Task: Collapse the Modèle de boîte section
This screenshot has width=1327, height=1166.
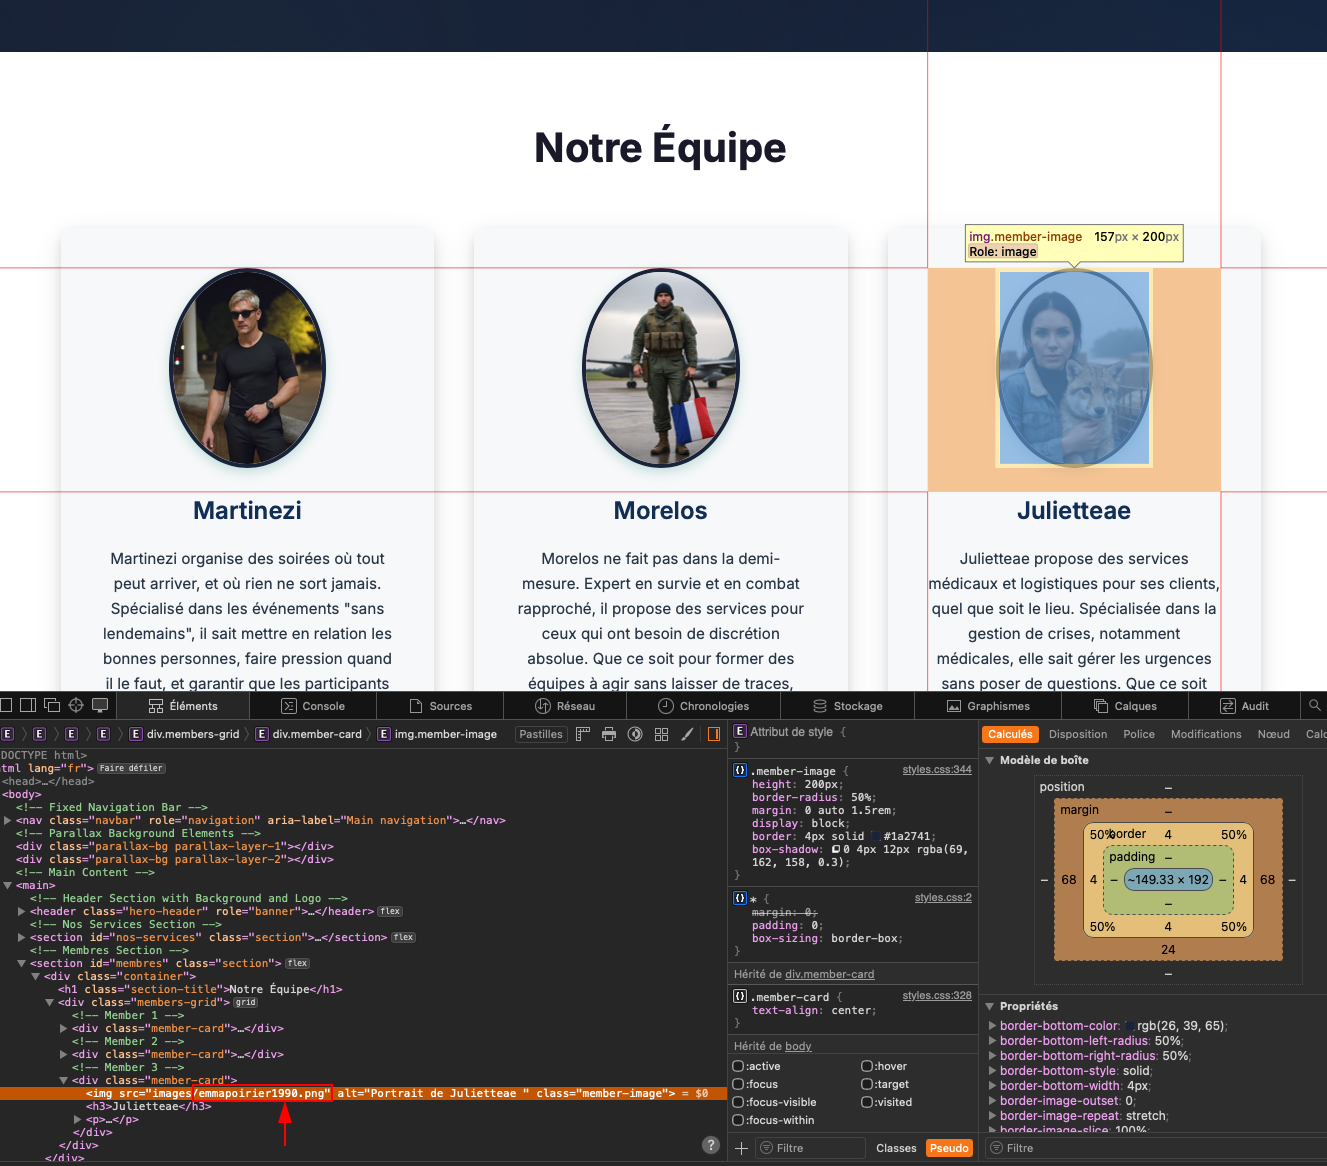Action: [x=990, y=760]
